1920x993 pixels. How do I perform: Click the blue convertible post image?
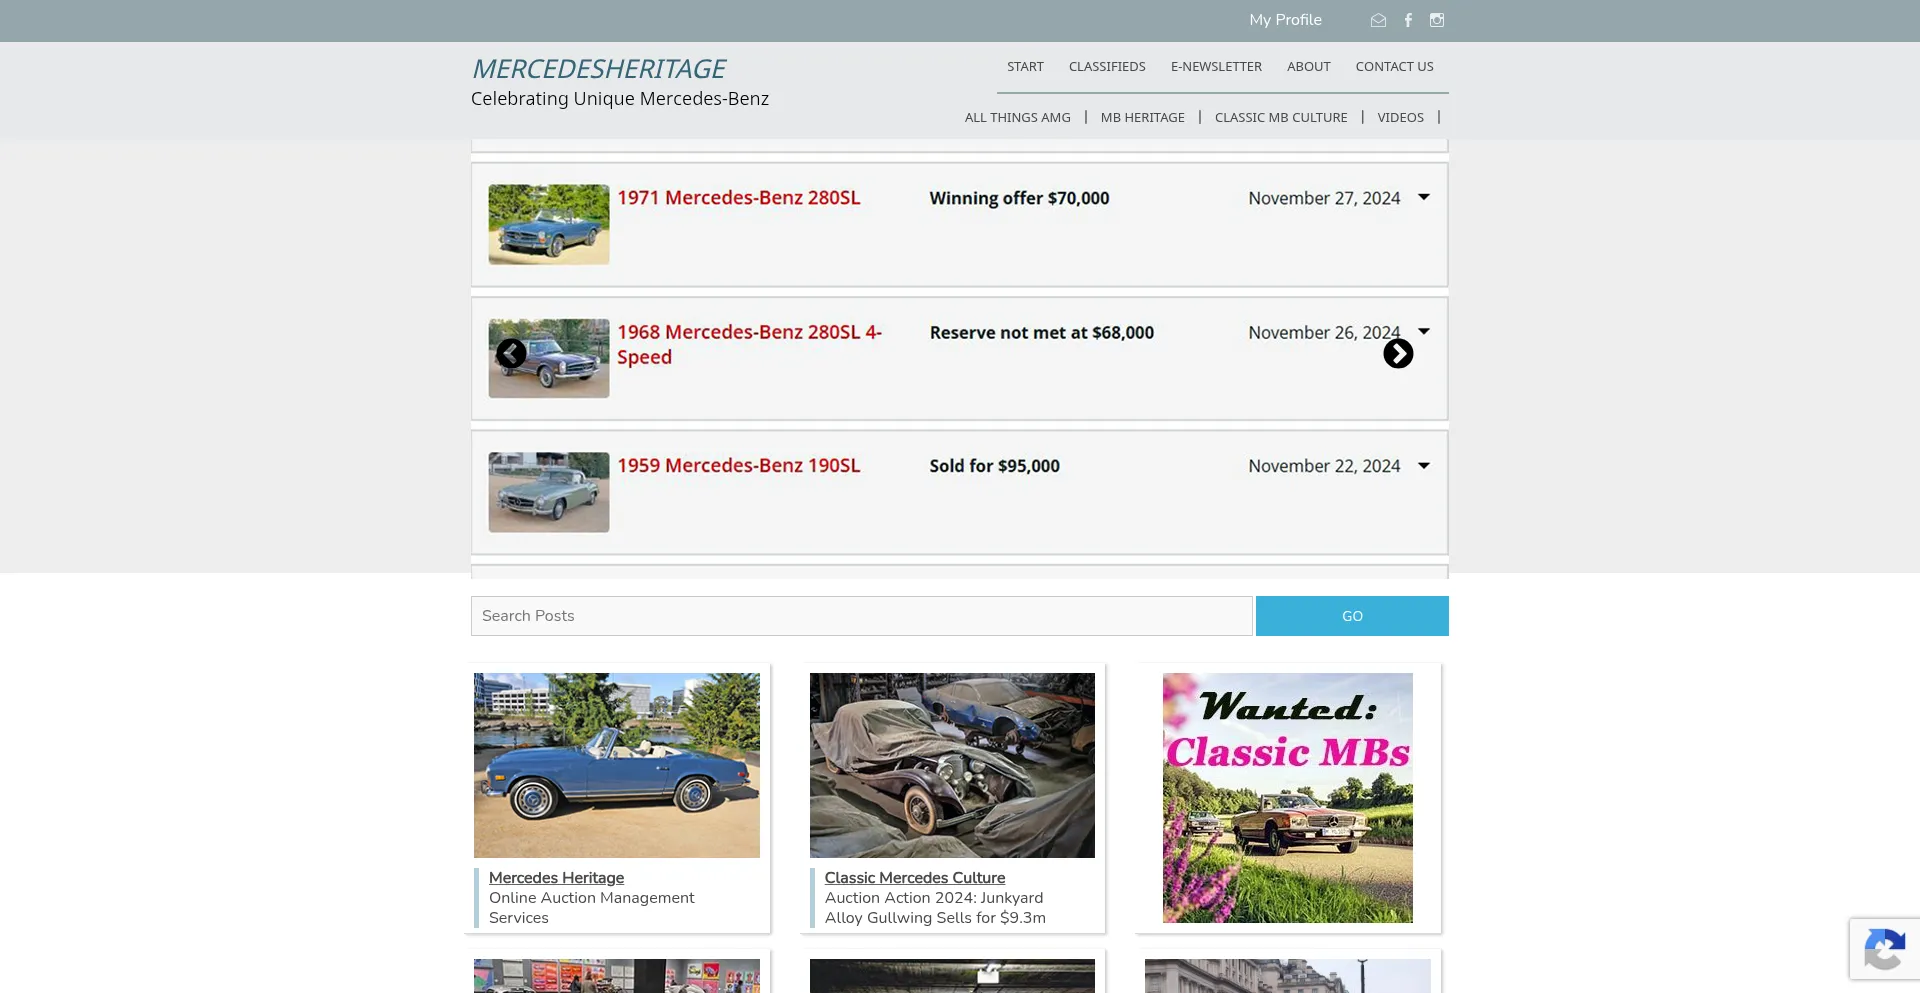pyautogui.click(x=617, y=765)
